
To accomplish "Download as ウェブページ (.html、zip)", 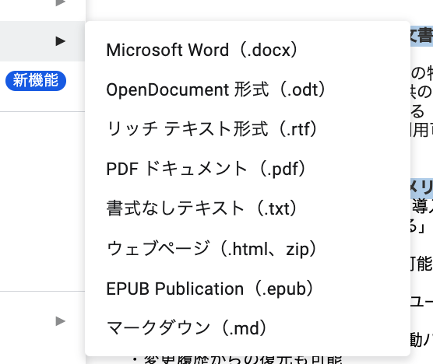I will point(247,249).
